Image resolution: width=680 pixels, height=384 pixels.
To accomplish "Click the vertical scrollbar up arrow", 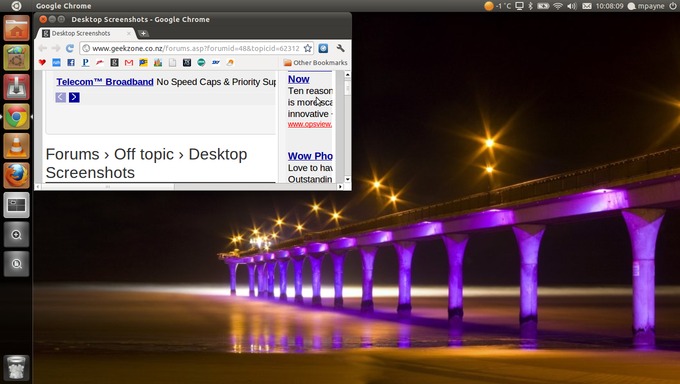I will point(347,75).
